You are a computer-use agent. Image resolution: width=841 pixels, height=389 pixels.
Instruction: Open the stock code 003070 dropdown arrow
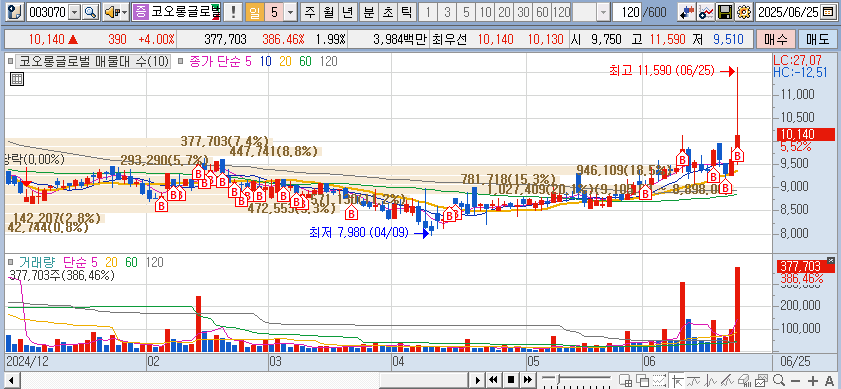point(76,12)
